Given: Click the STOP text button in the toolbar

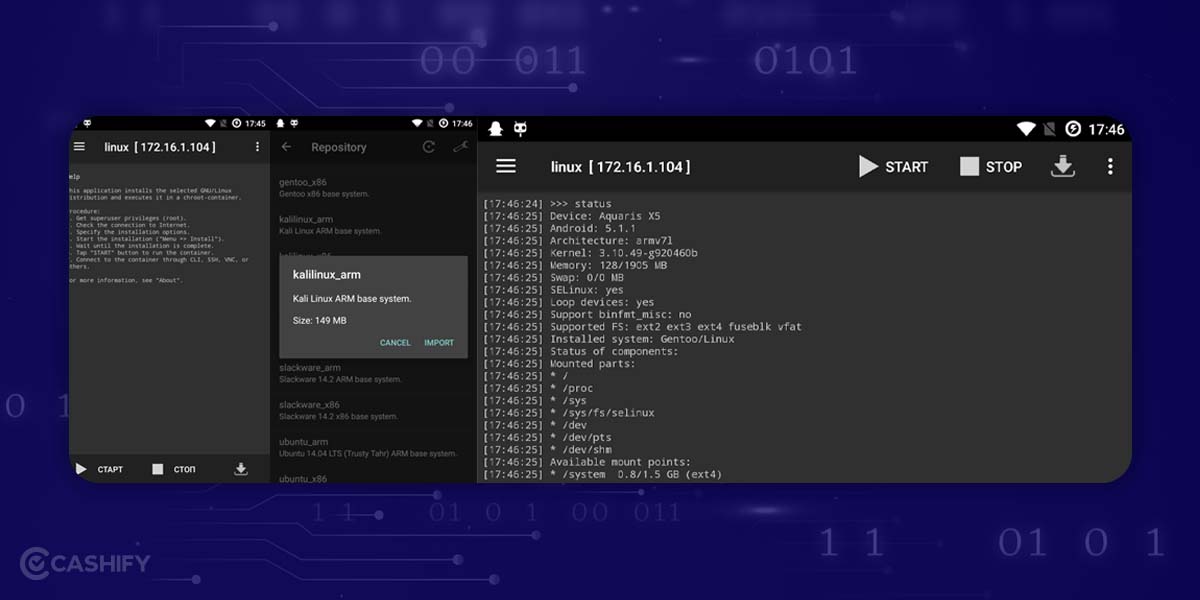Looking at the screenshot, I should pos(1003,166).
